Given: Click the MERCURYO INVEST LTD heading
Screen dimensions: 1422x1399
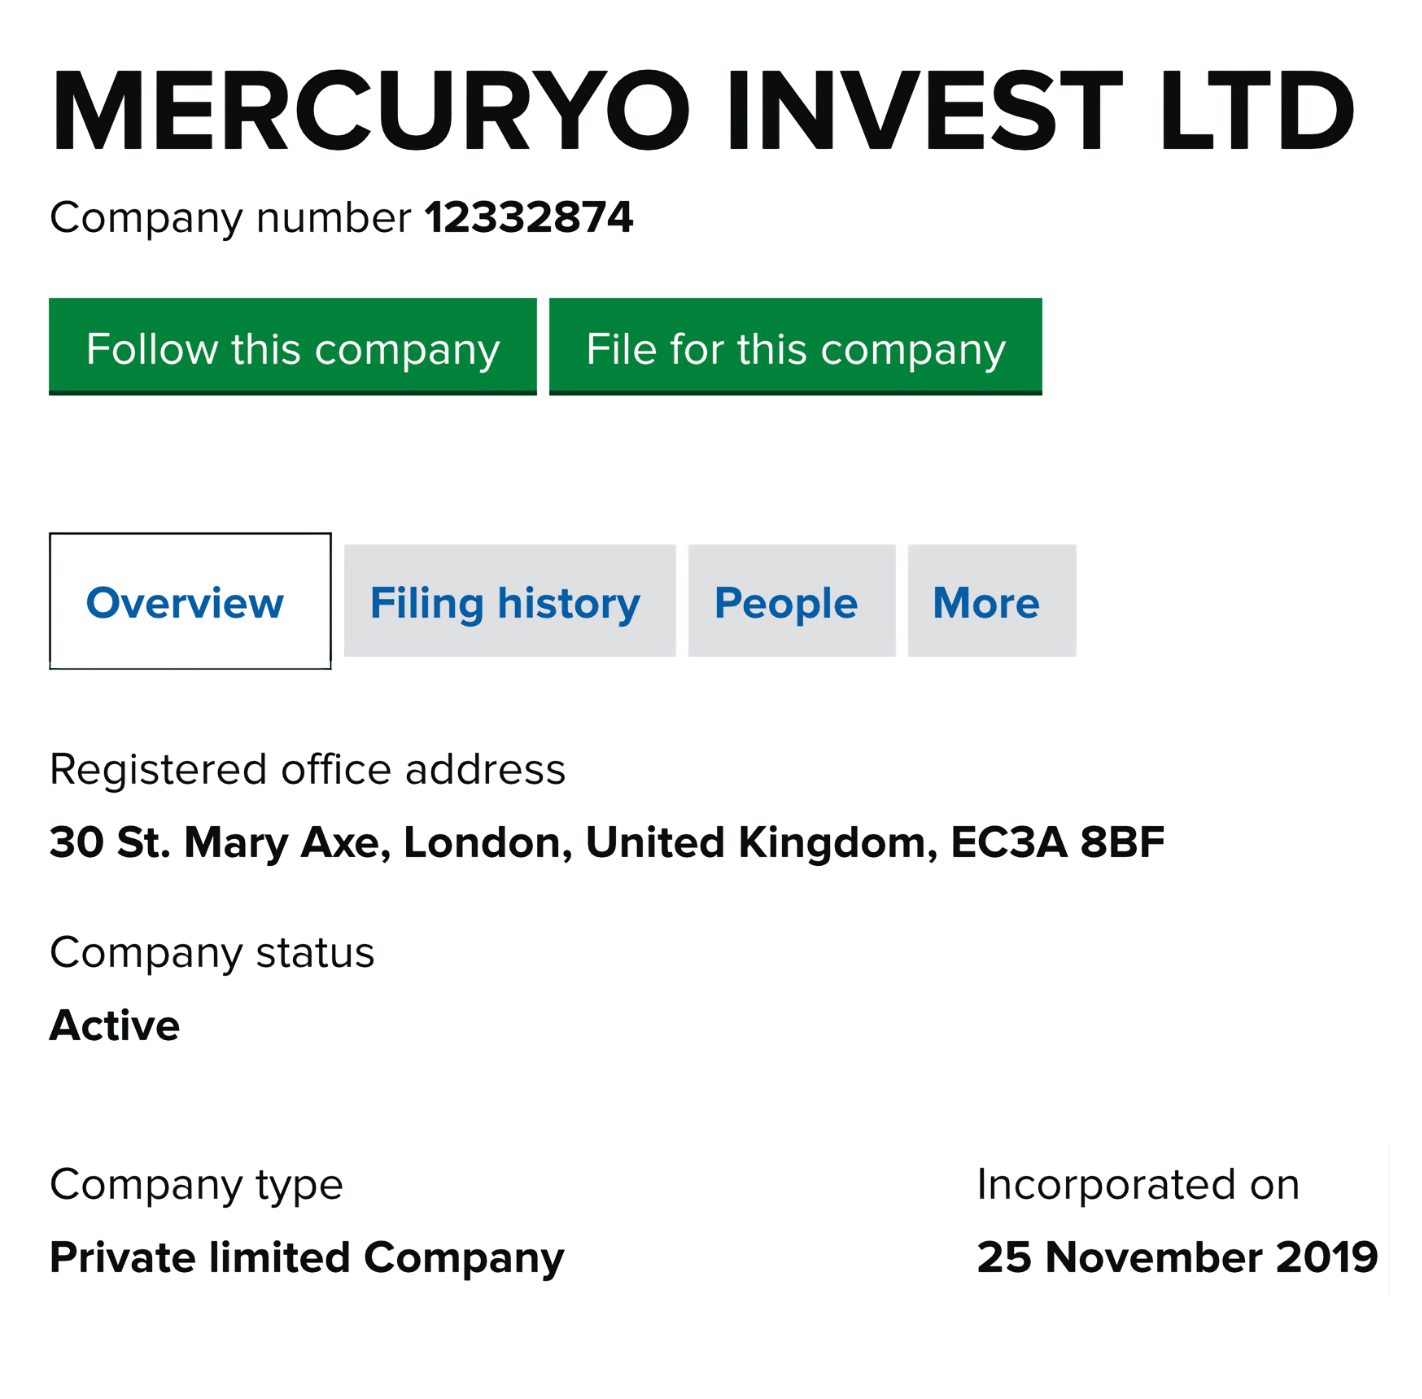Looking at the screenshot, I should point(702,112).
